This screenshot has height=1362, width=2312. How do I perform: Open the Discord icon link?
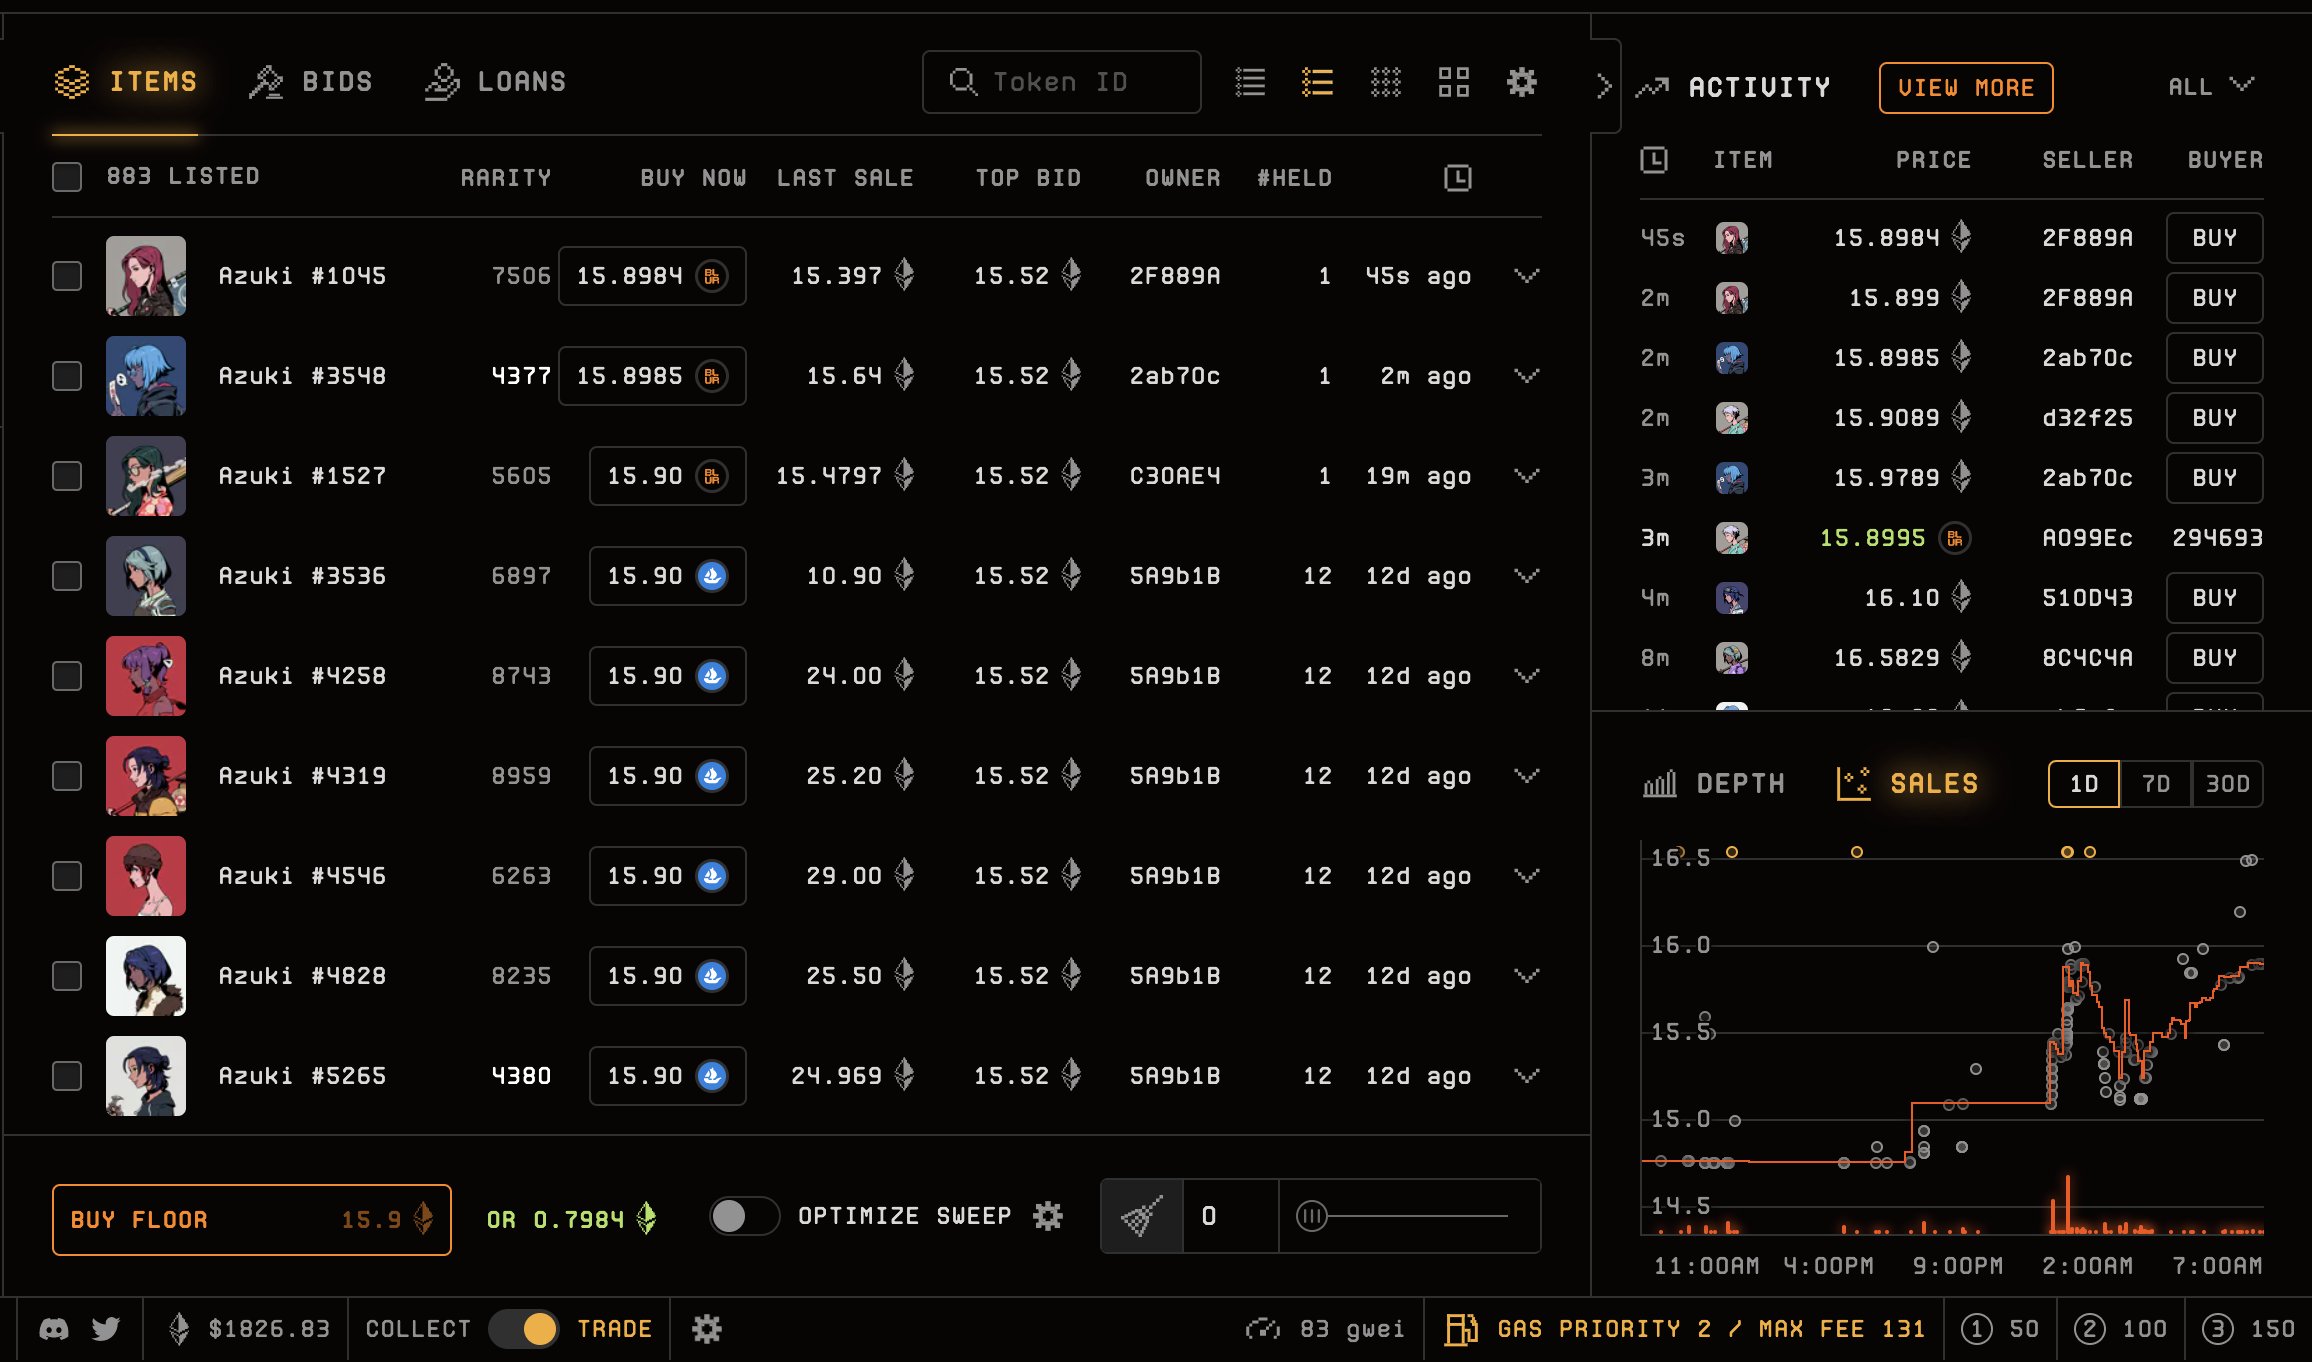54,1329
